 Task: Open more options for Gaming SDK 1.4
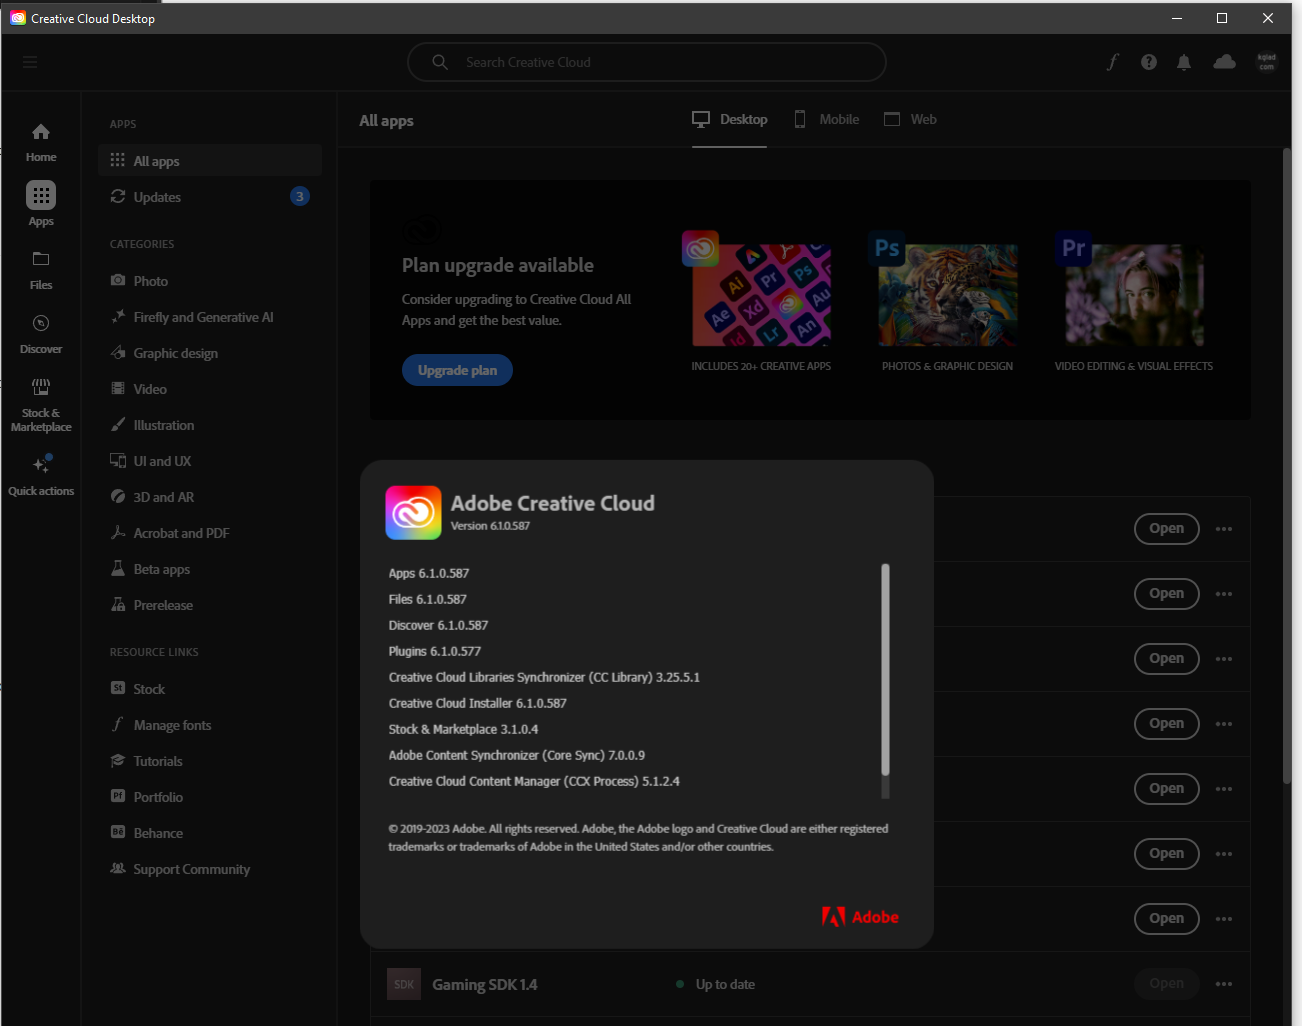(1223, 983)
